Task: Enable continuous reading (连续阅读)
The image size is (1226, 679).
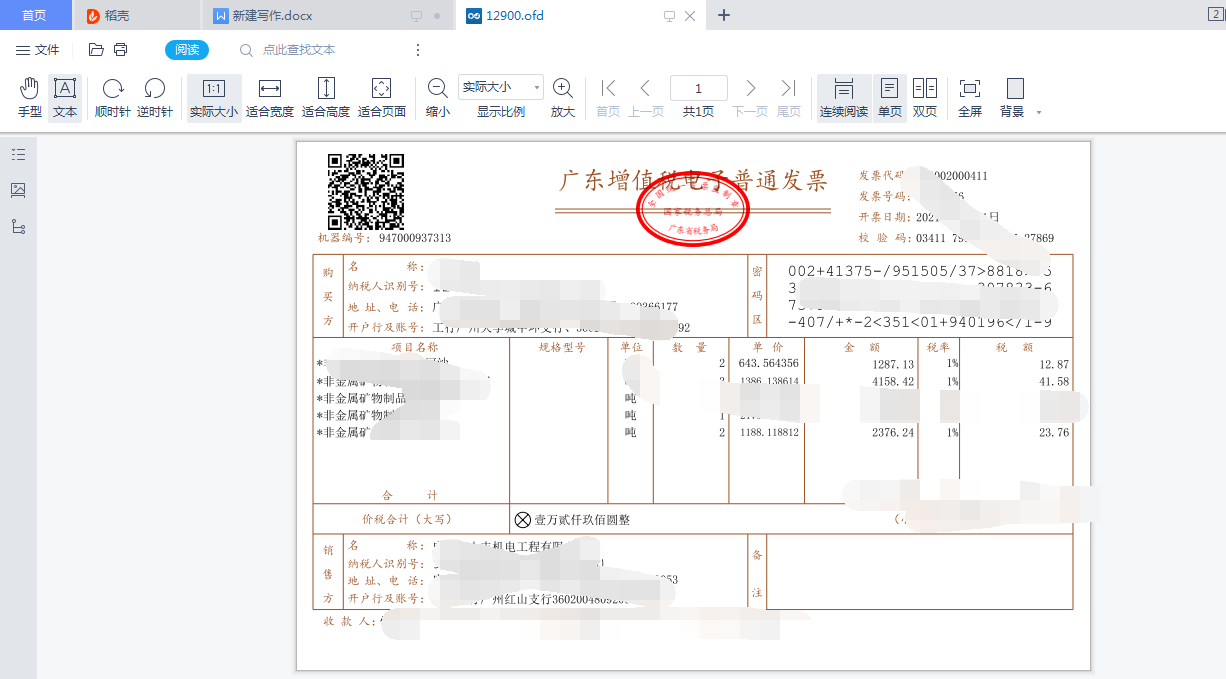Action: click(844, 98)
